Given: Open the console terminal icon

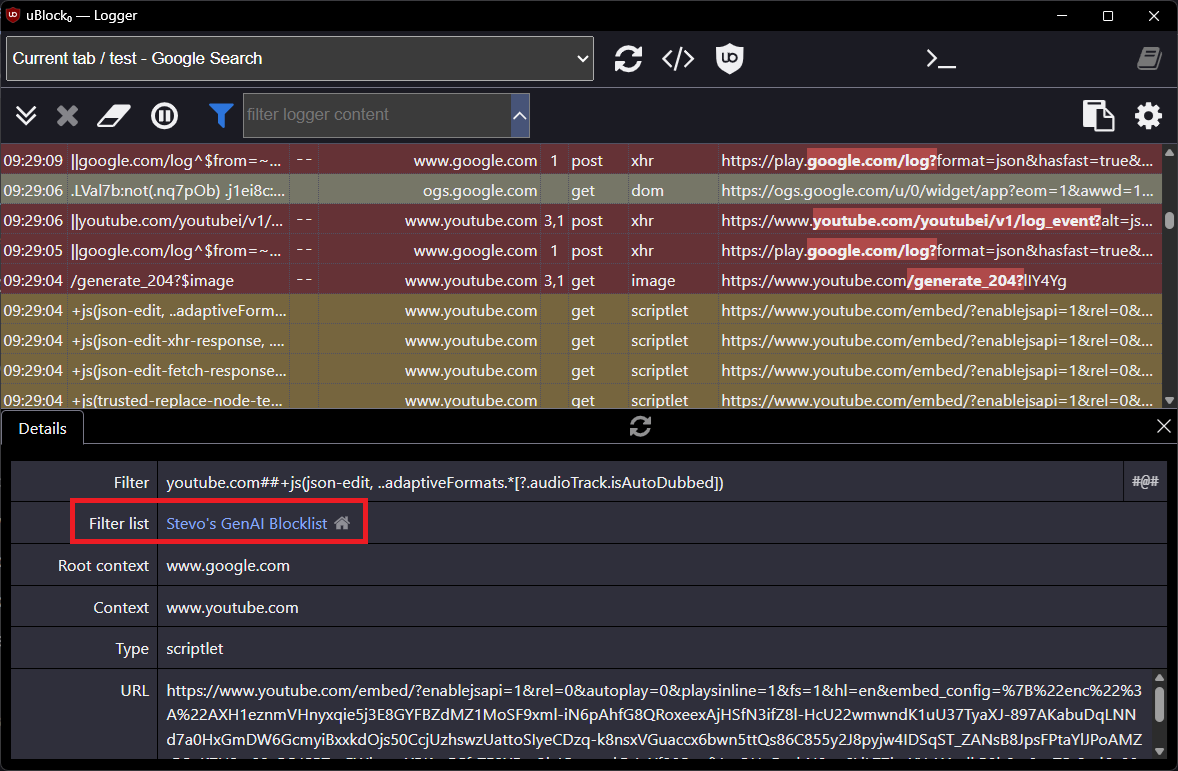Looking at the screenshot, I should click(941, 59).
